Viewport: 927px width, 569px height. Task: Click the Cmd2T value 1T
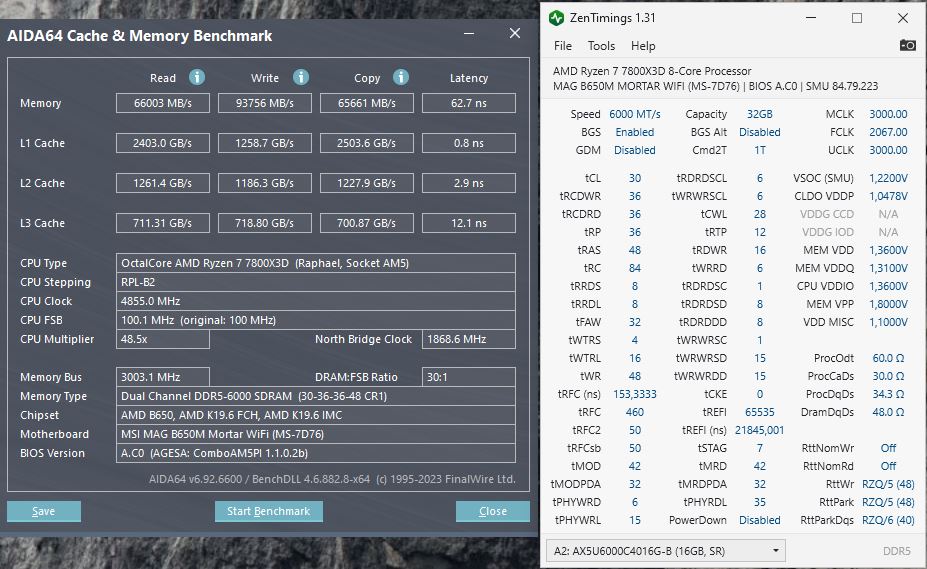(x=760, y=150)
